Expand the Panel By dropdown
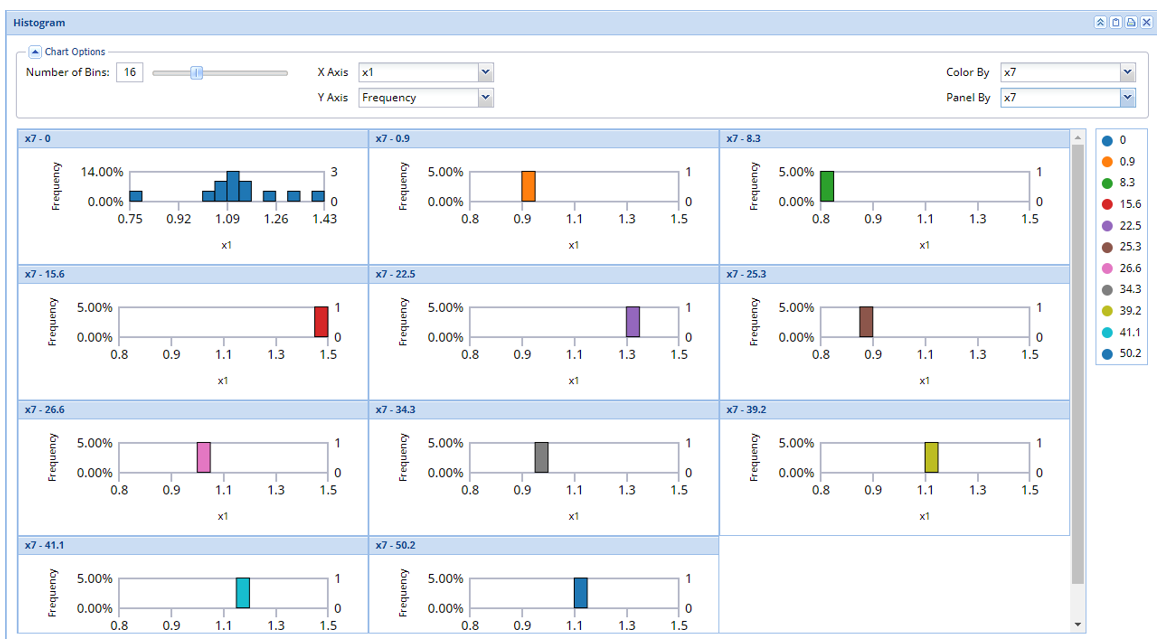This screenshot has height=644, width=1157. coord(1128,97)
